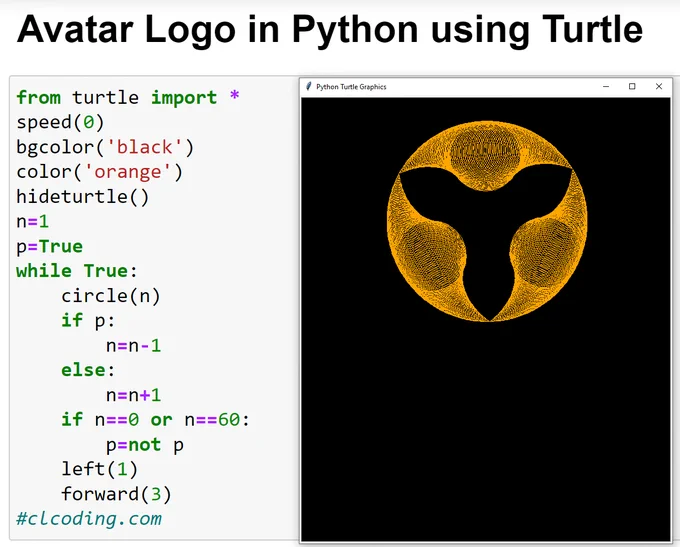Click the code line 'n=n+1'
The width and height of the screenshot is (680, 547).
pos(134,395)
